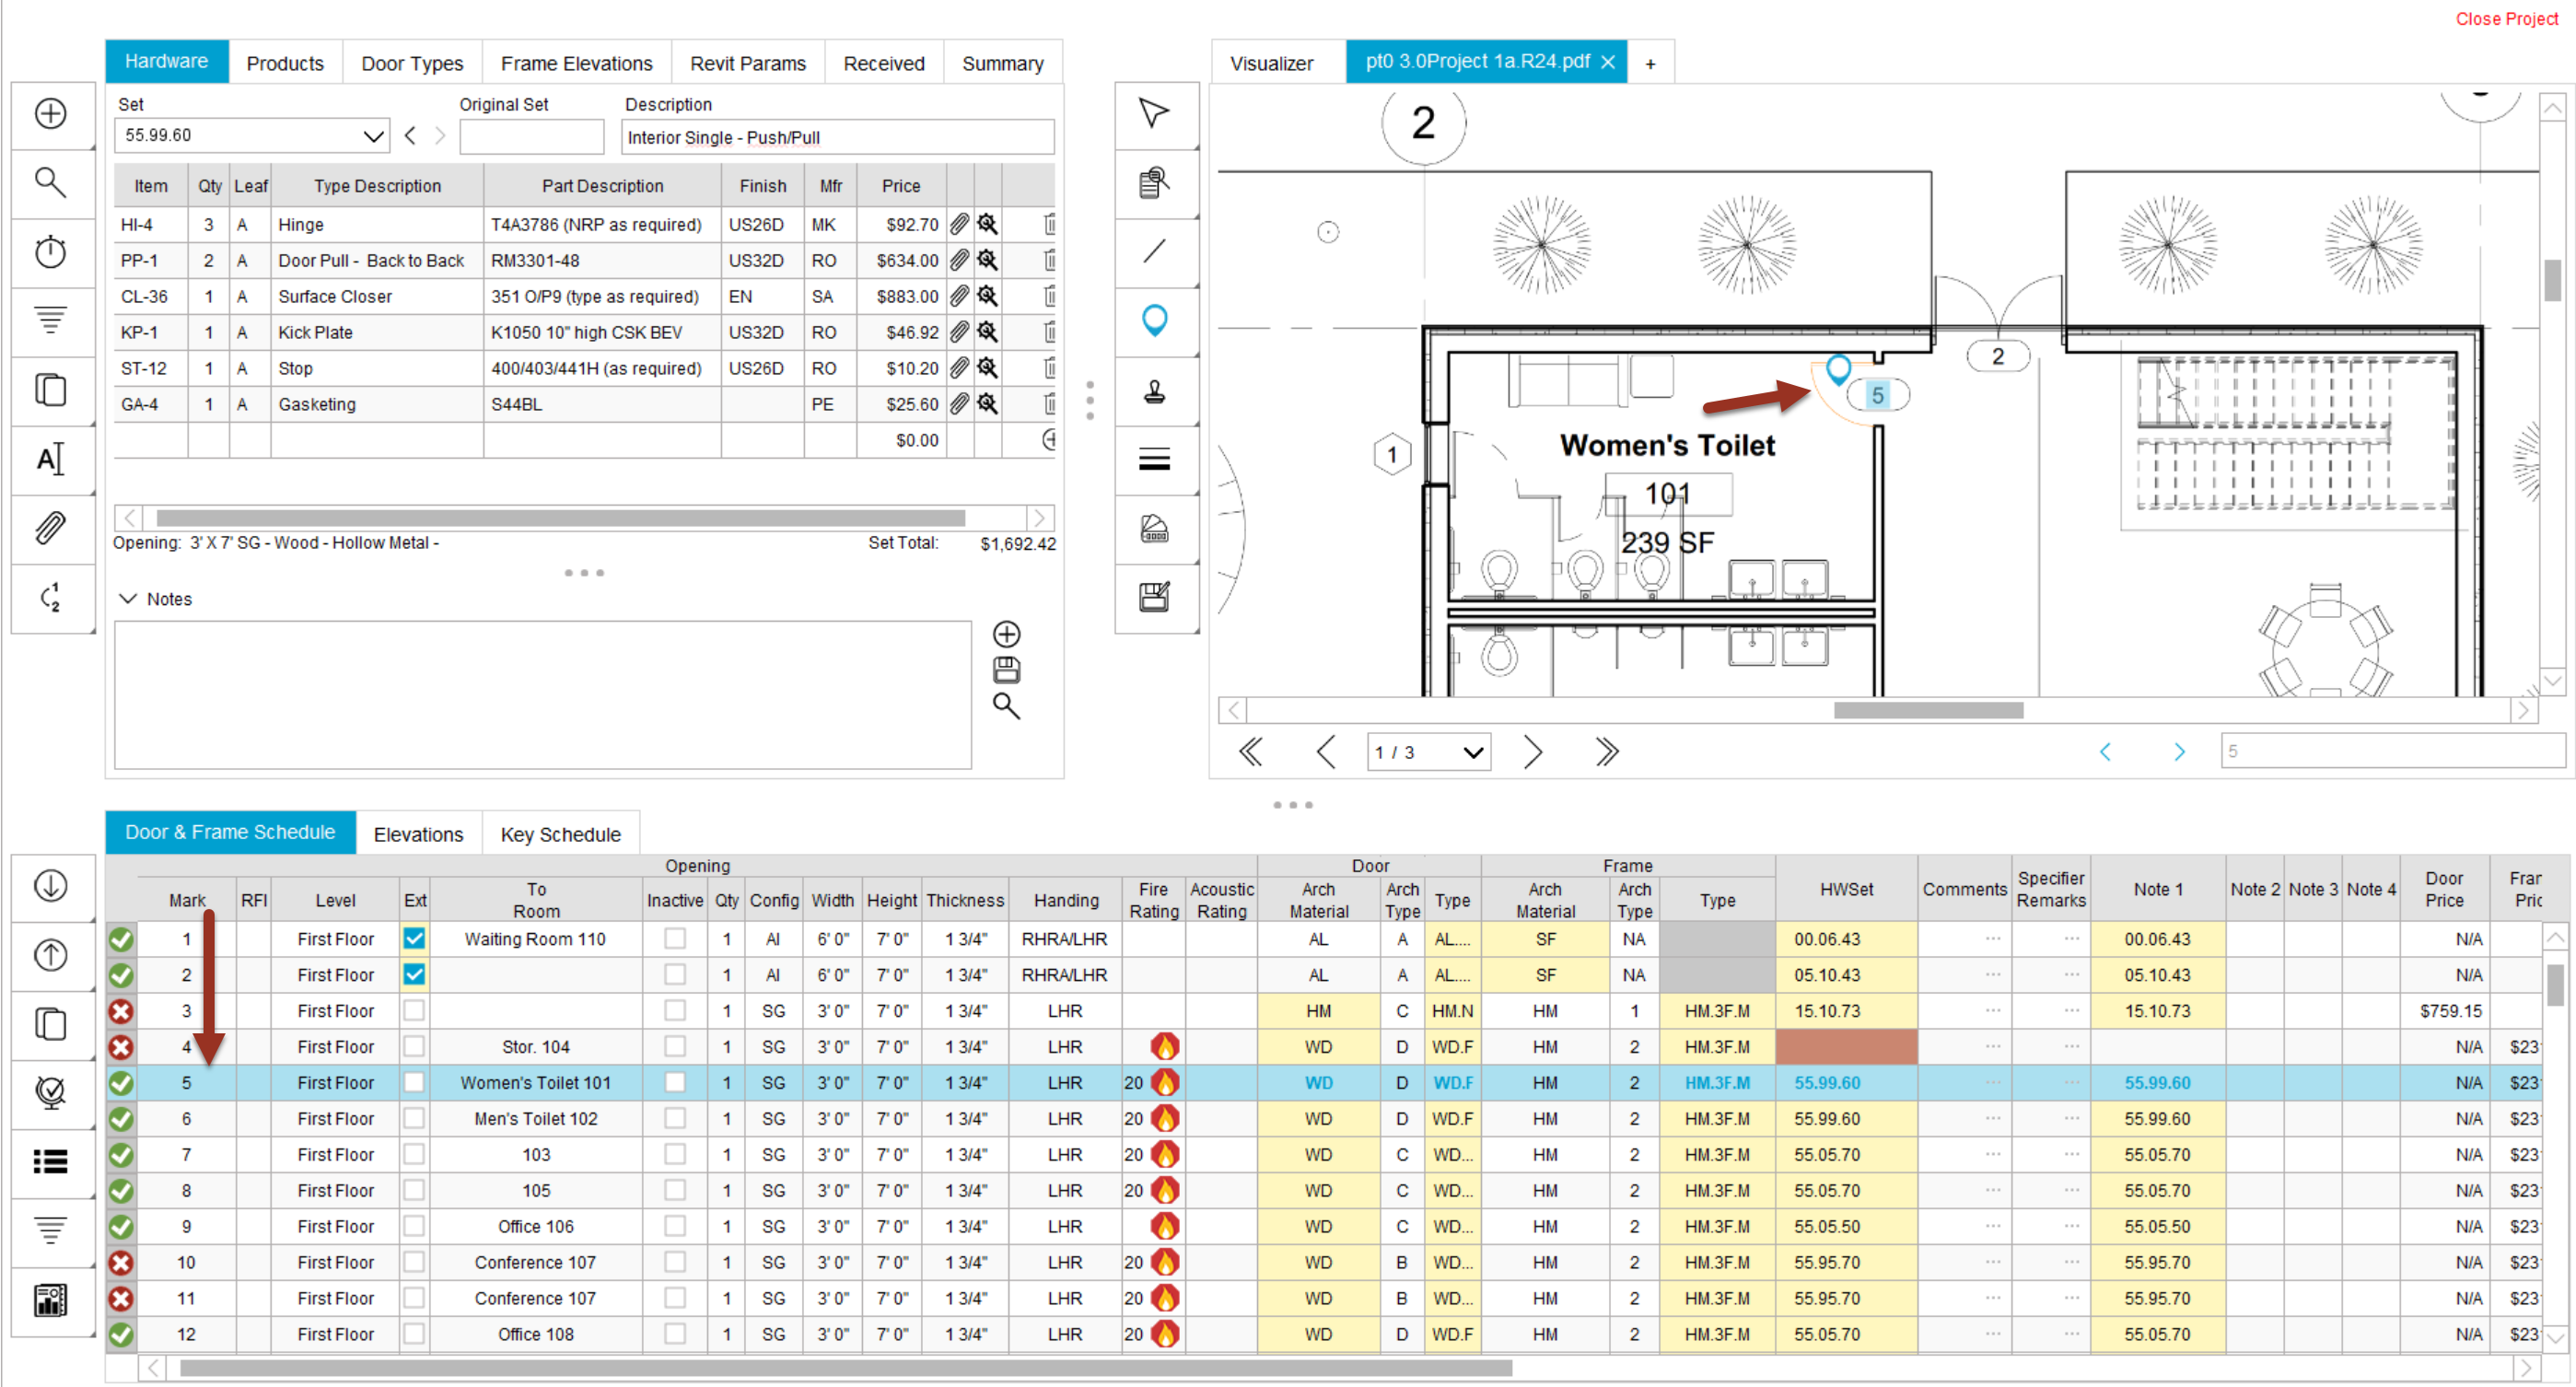The height and width of the screenshot is (1387, 2576).
Task: Click the filter lines icon in Hardware sidebar
Action: tap(50, 320)
